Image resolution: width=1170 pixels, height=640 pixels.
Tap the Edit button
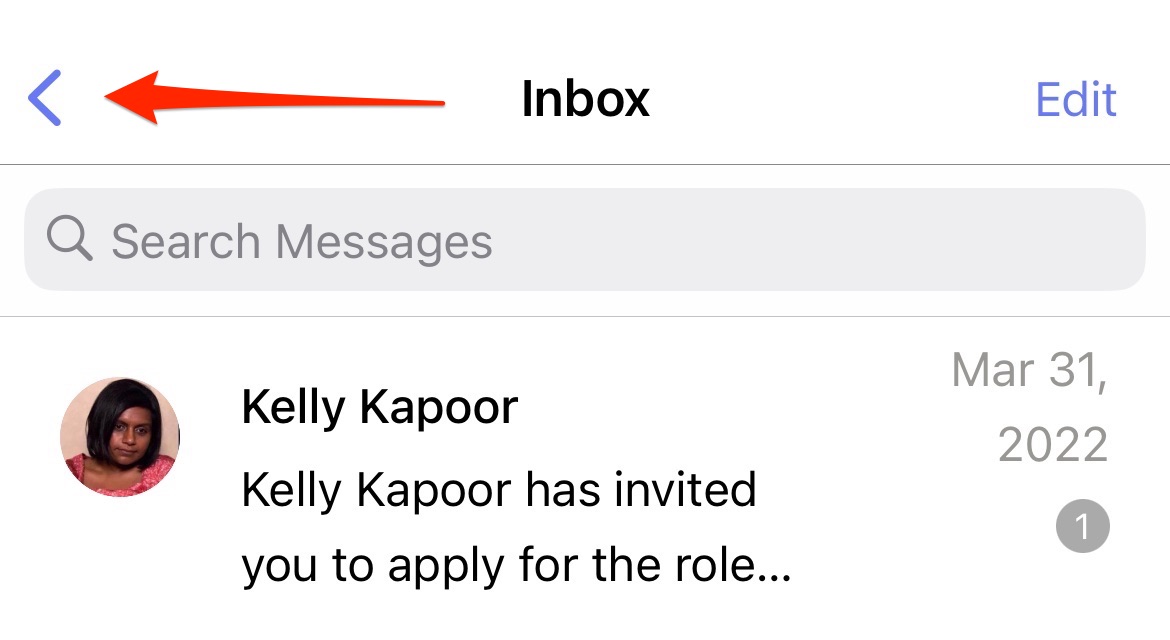tap(1075, 99)
